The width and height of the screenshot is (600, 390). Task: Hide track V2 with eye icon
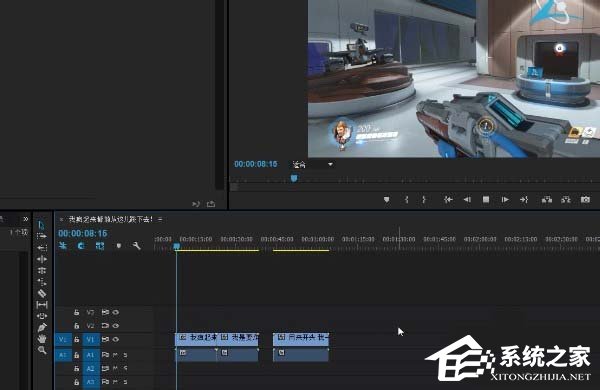[116, 326]
